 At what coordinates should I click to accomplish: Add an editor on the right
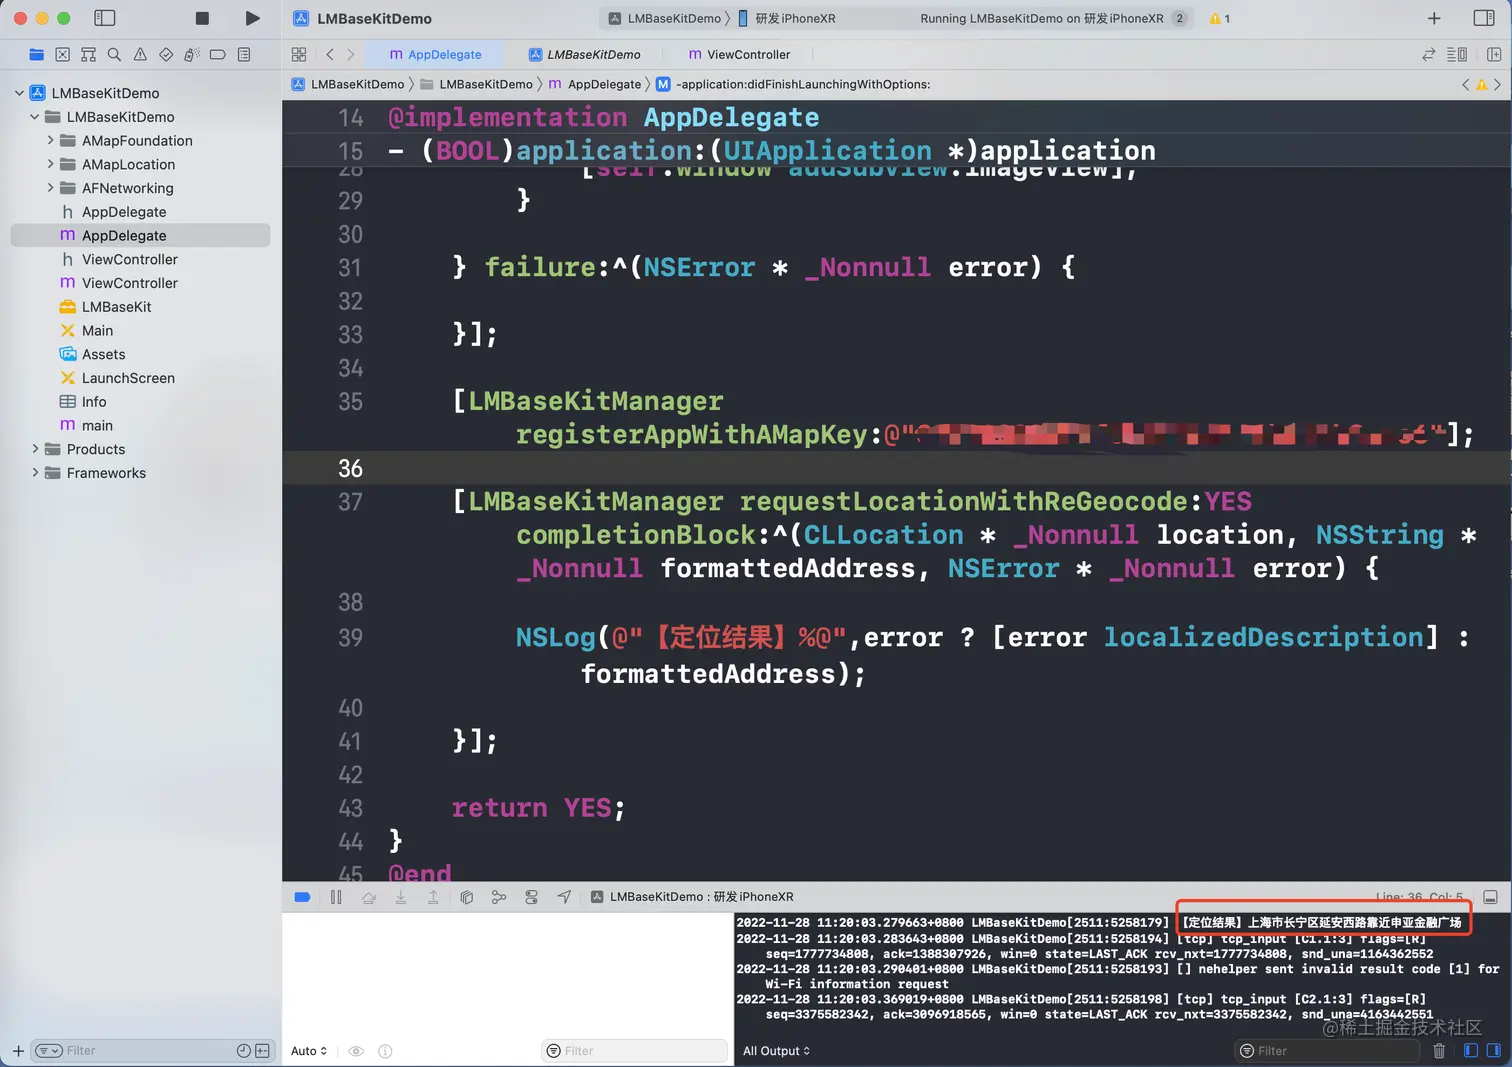(x=1494, y=55)
